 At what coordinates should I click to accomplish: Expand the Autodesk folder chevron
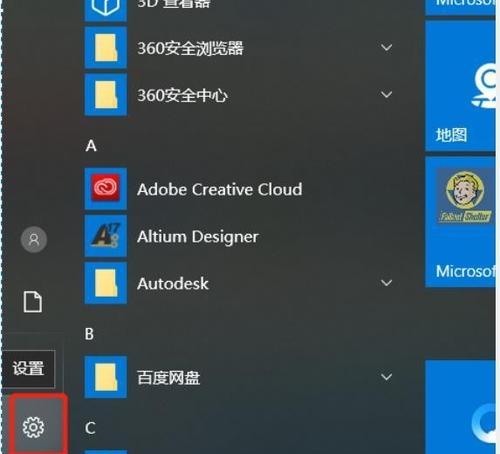pos(386,283)
